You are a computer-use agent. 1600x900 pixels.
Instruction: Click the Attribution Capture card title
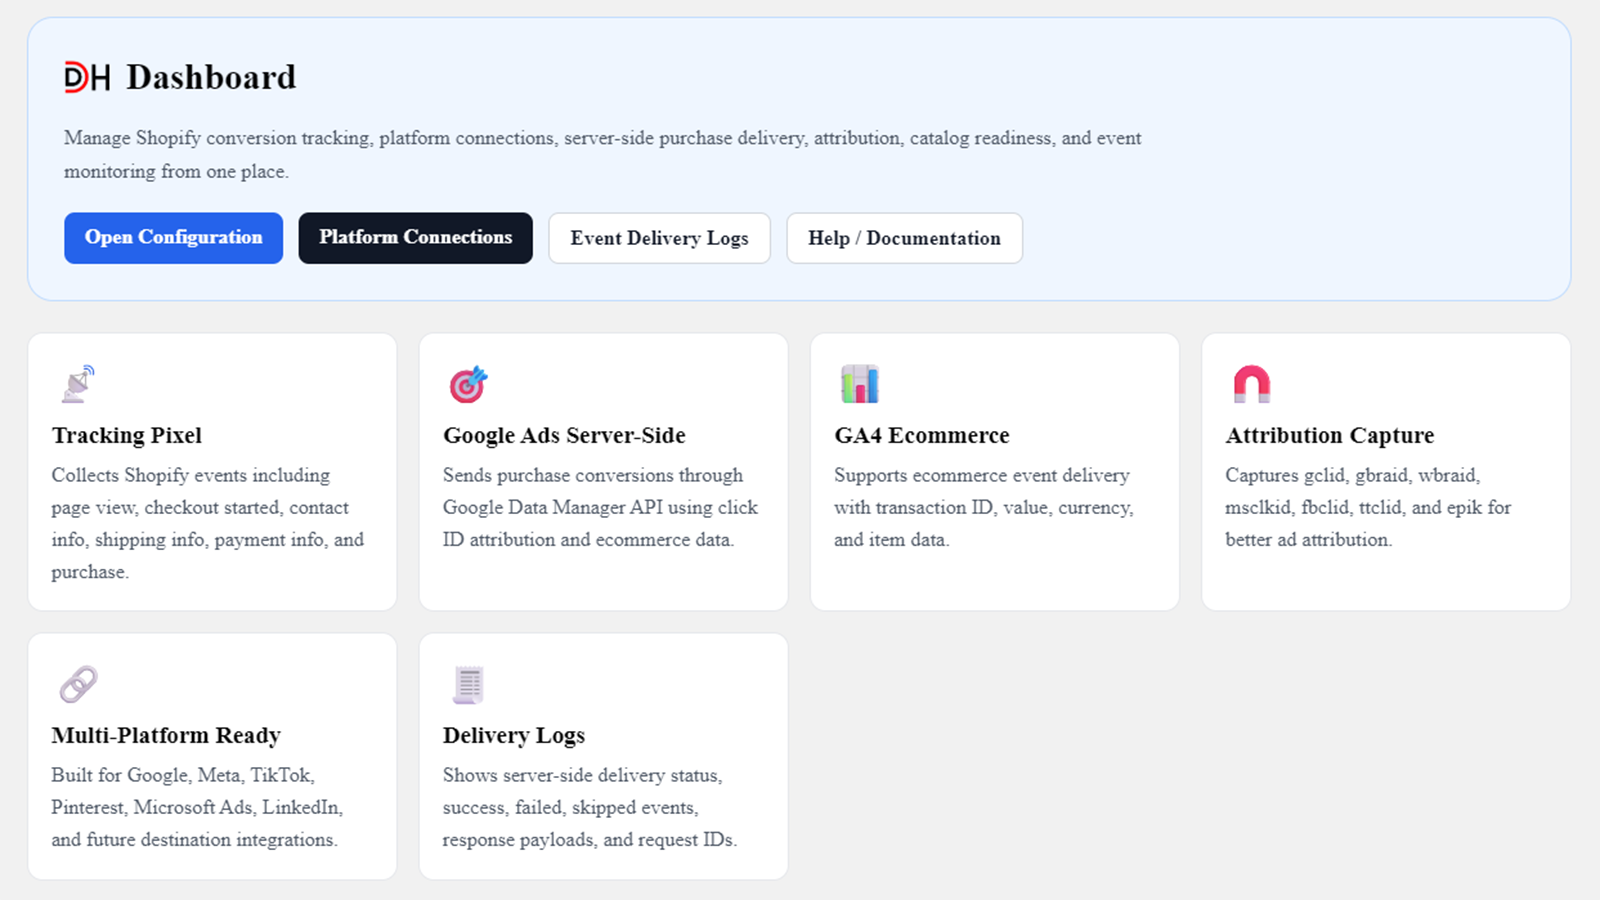tap(1330, 435)
